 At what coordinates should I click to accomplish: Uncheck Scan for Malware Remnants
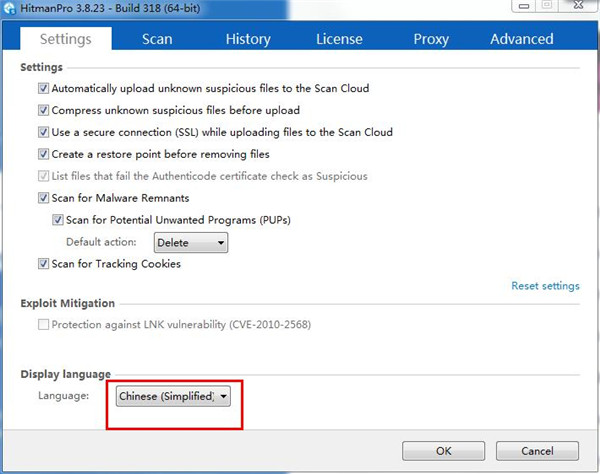point(43,198)
